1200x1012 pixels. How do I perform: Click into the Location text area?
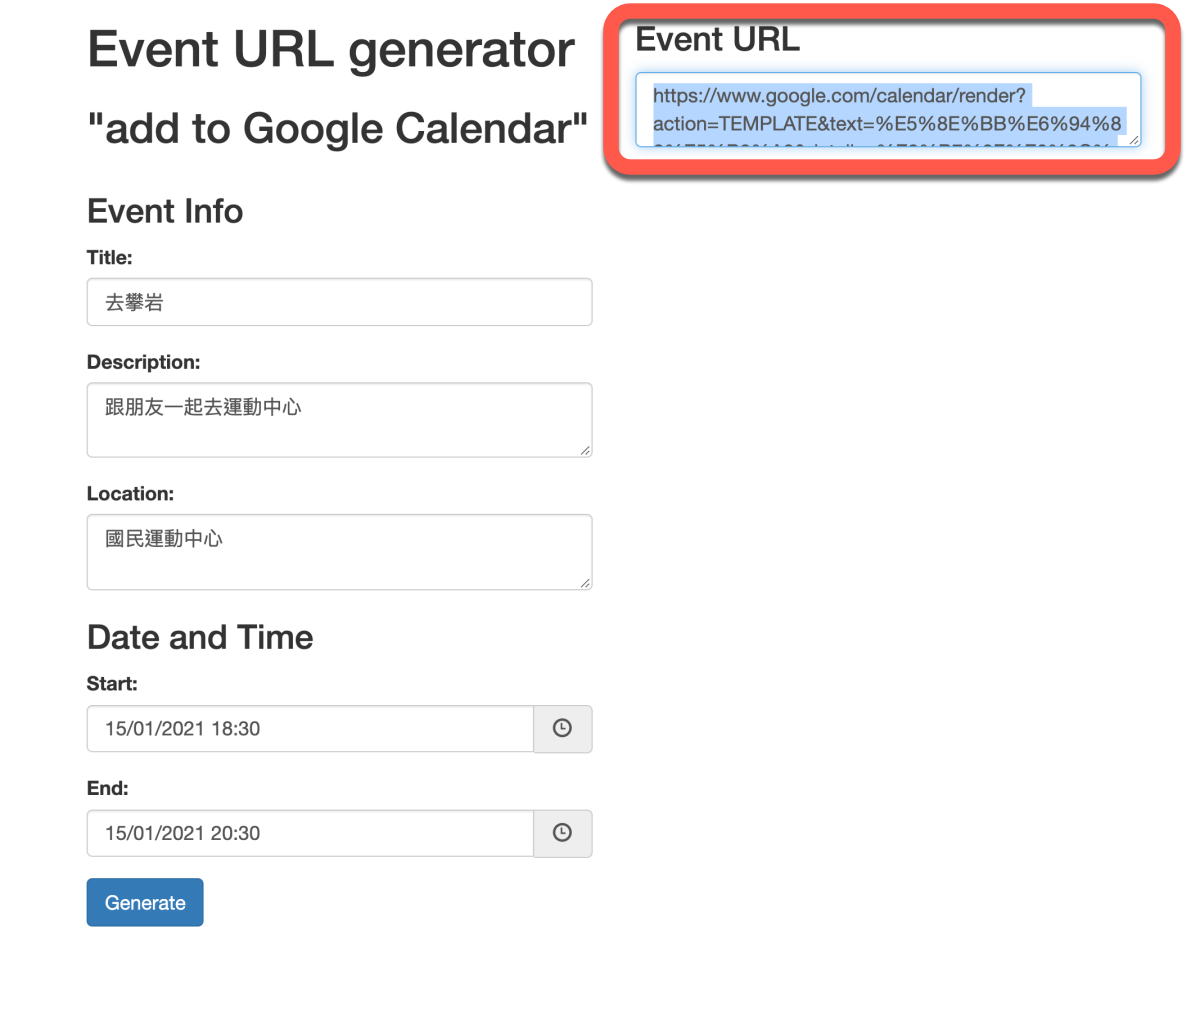point(339,552)
